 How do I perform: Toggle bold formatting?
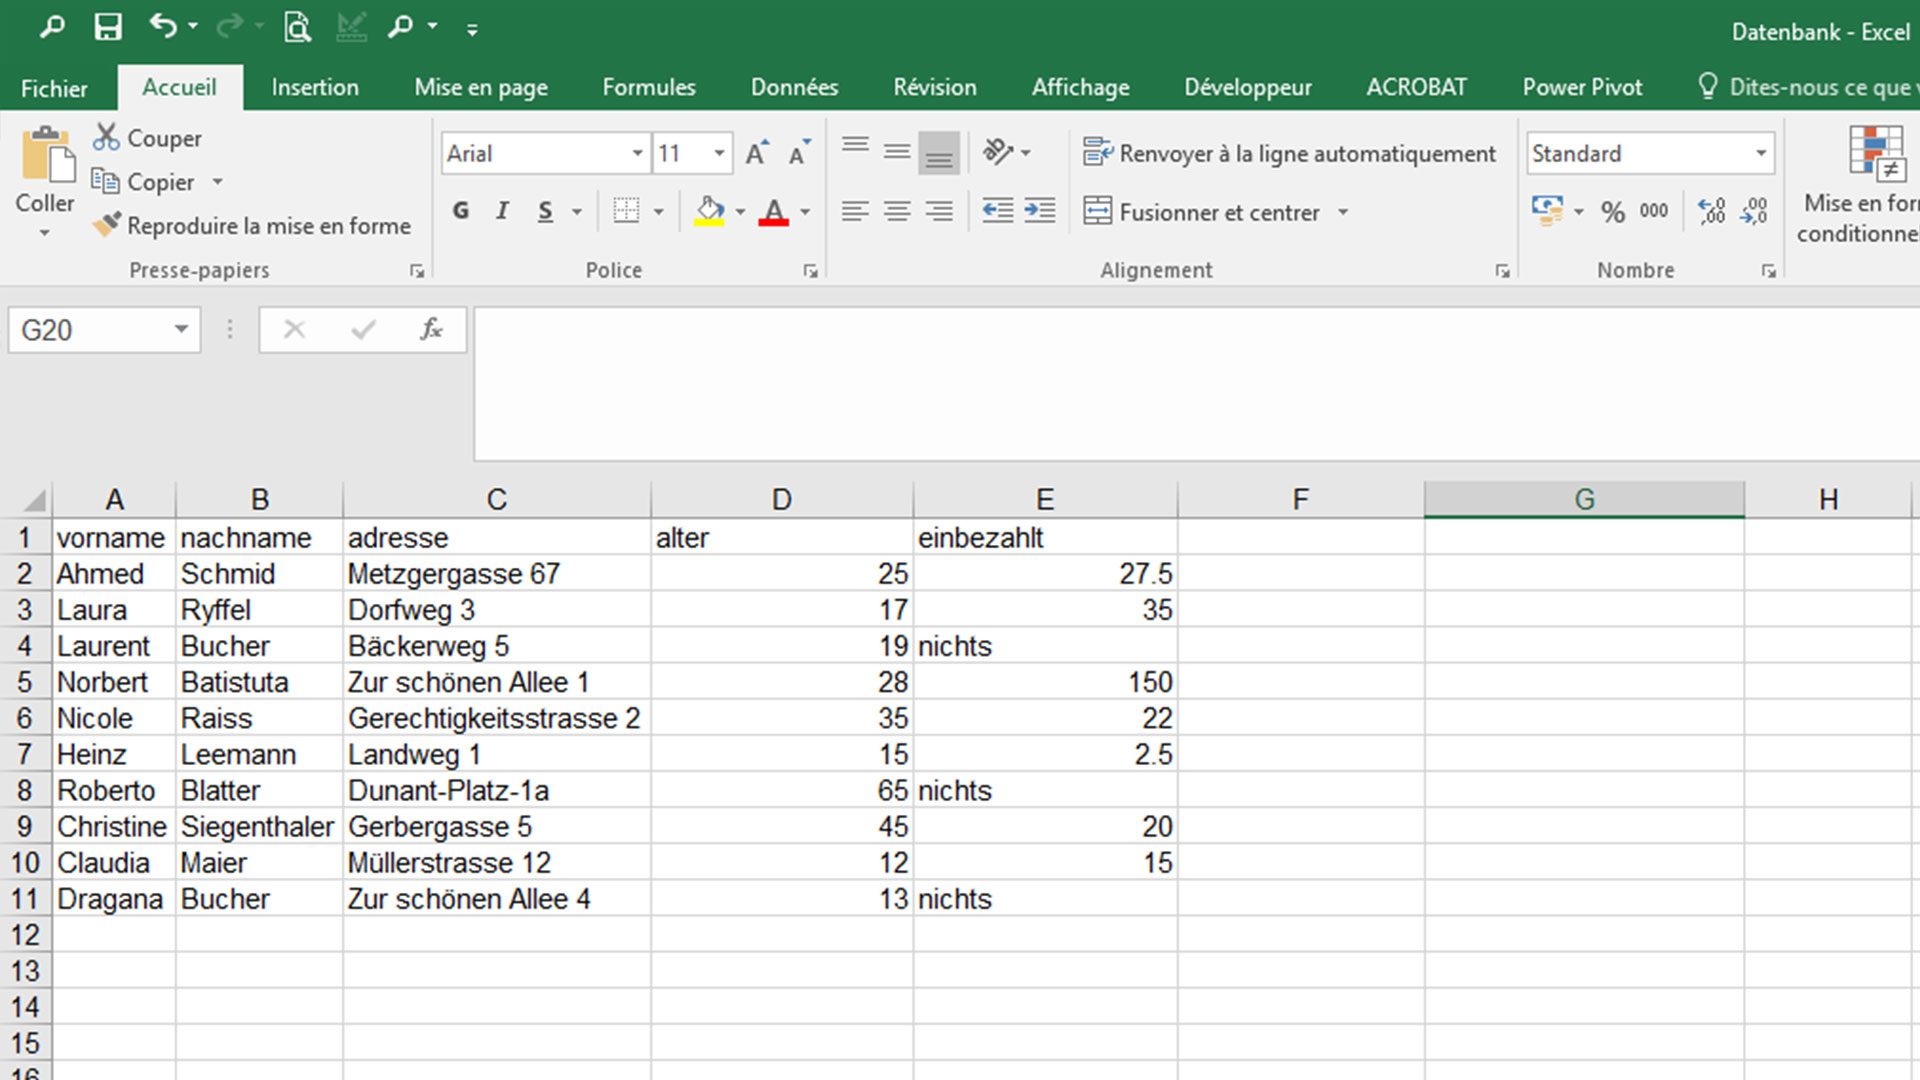461,211
